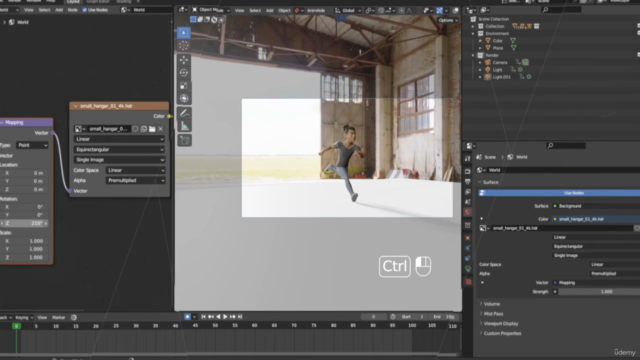Open Color Space dropdown in image node
The height and width of the screenshot is (360, 640).
coord(136,170)
